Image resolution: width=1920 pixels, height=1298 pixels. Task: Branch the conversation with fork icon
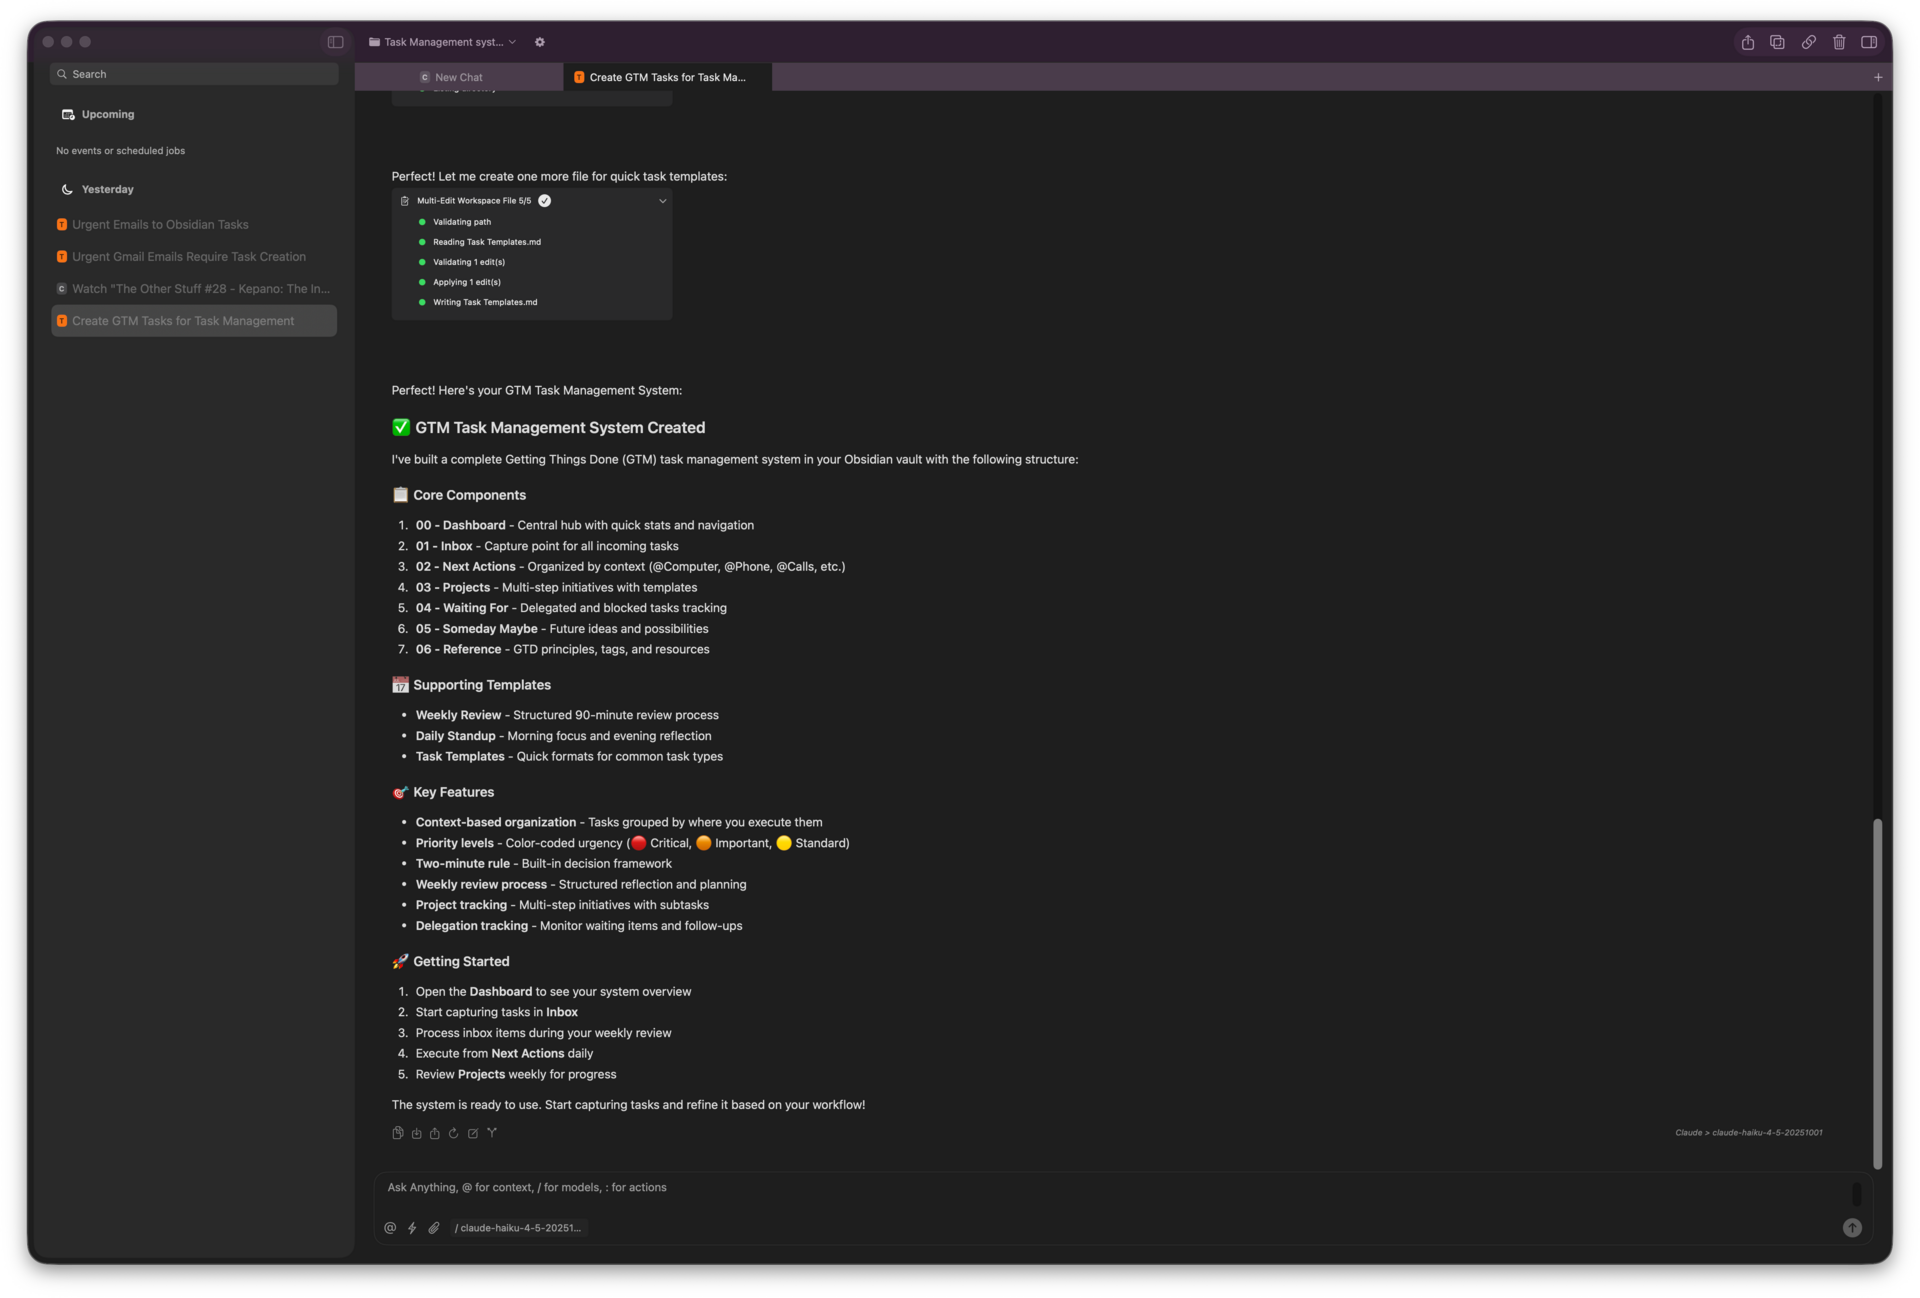492,1133
